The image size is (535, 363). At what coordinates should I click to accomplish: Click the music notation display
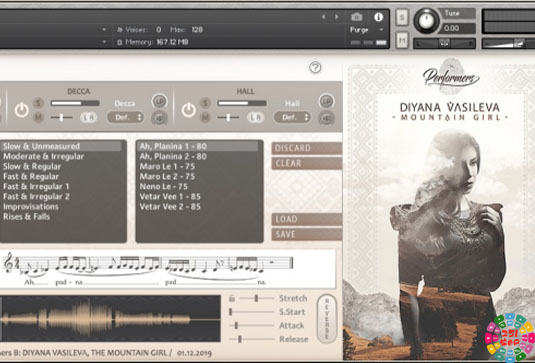tap(168, 268)
